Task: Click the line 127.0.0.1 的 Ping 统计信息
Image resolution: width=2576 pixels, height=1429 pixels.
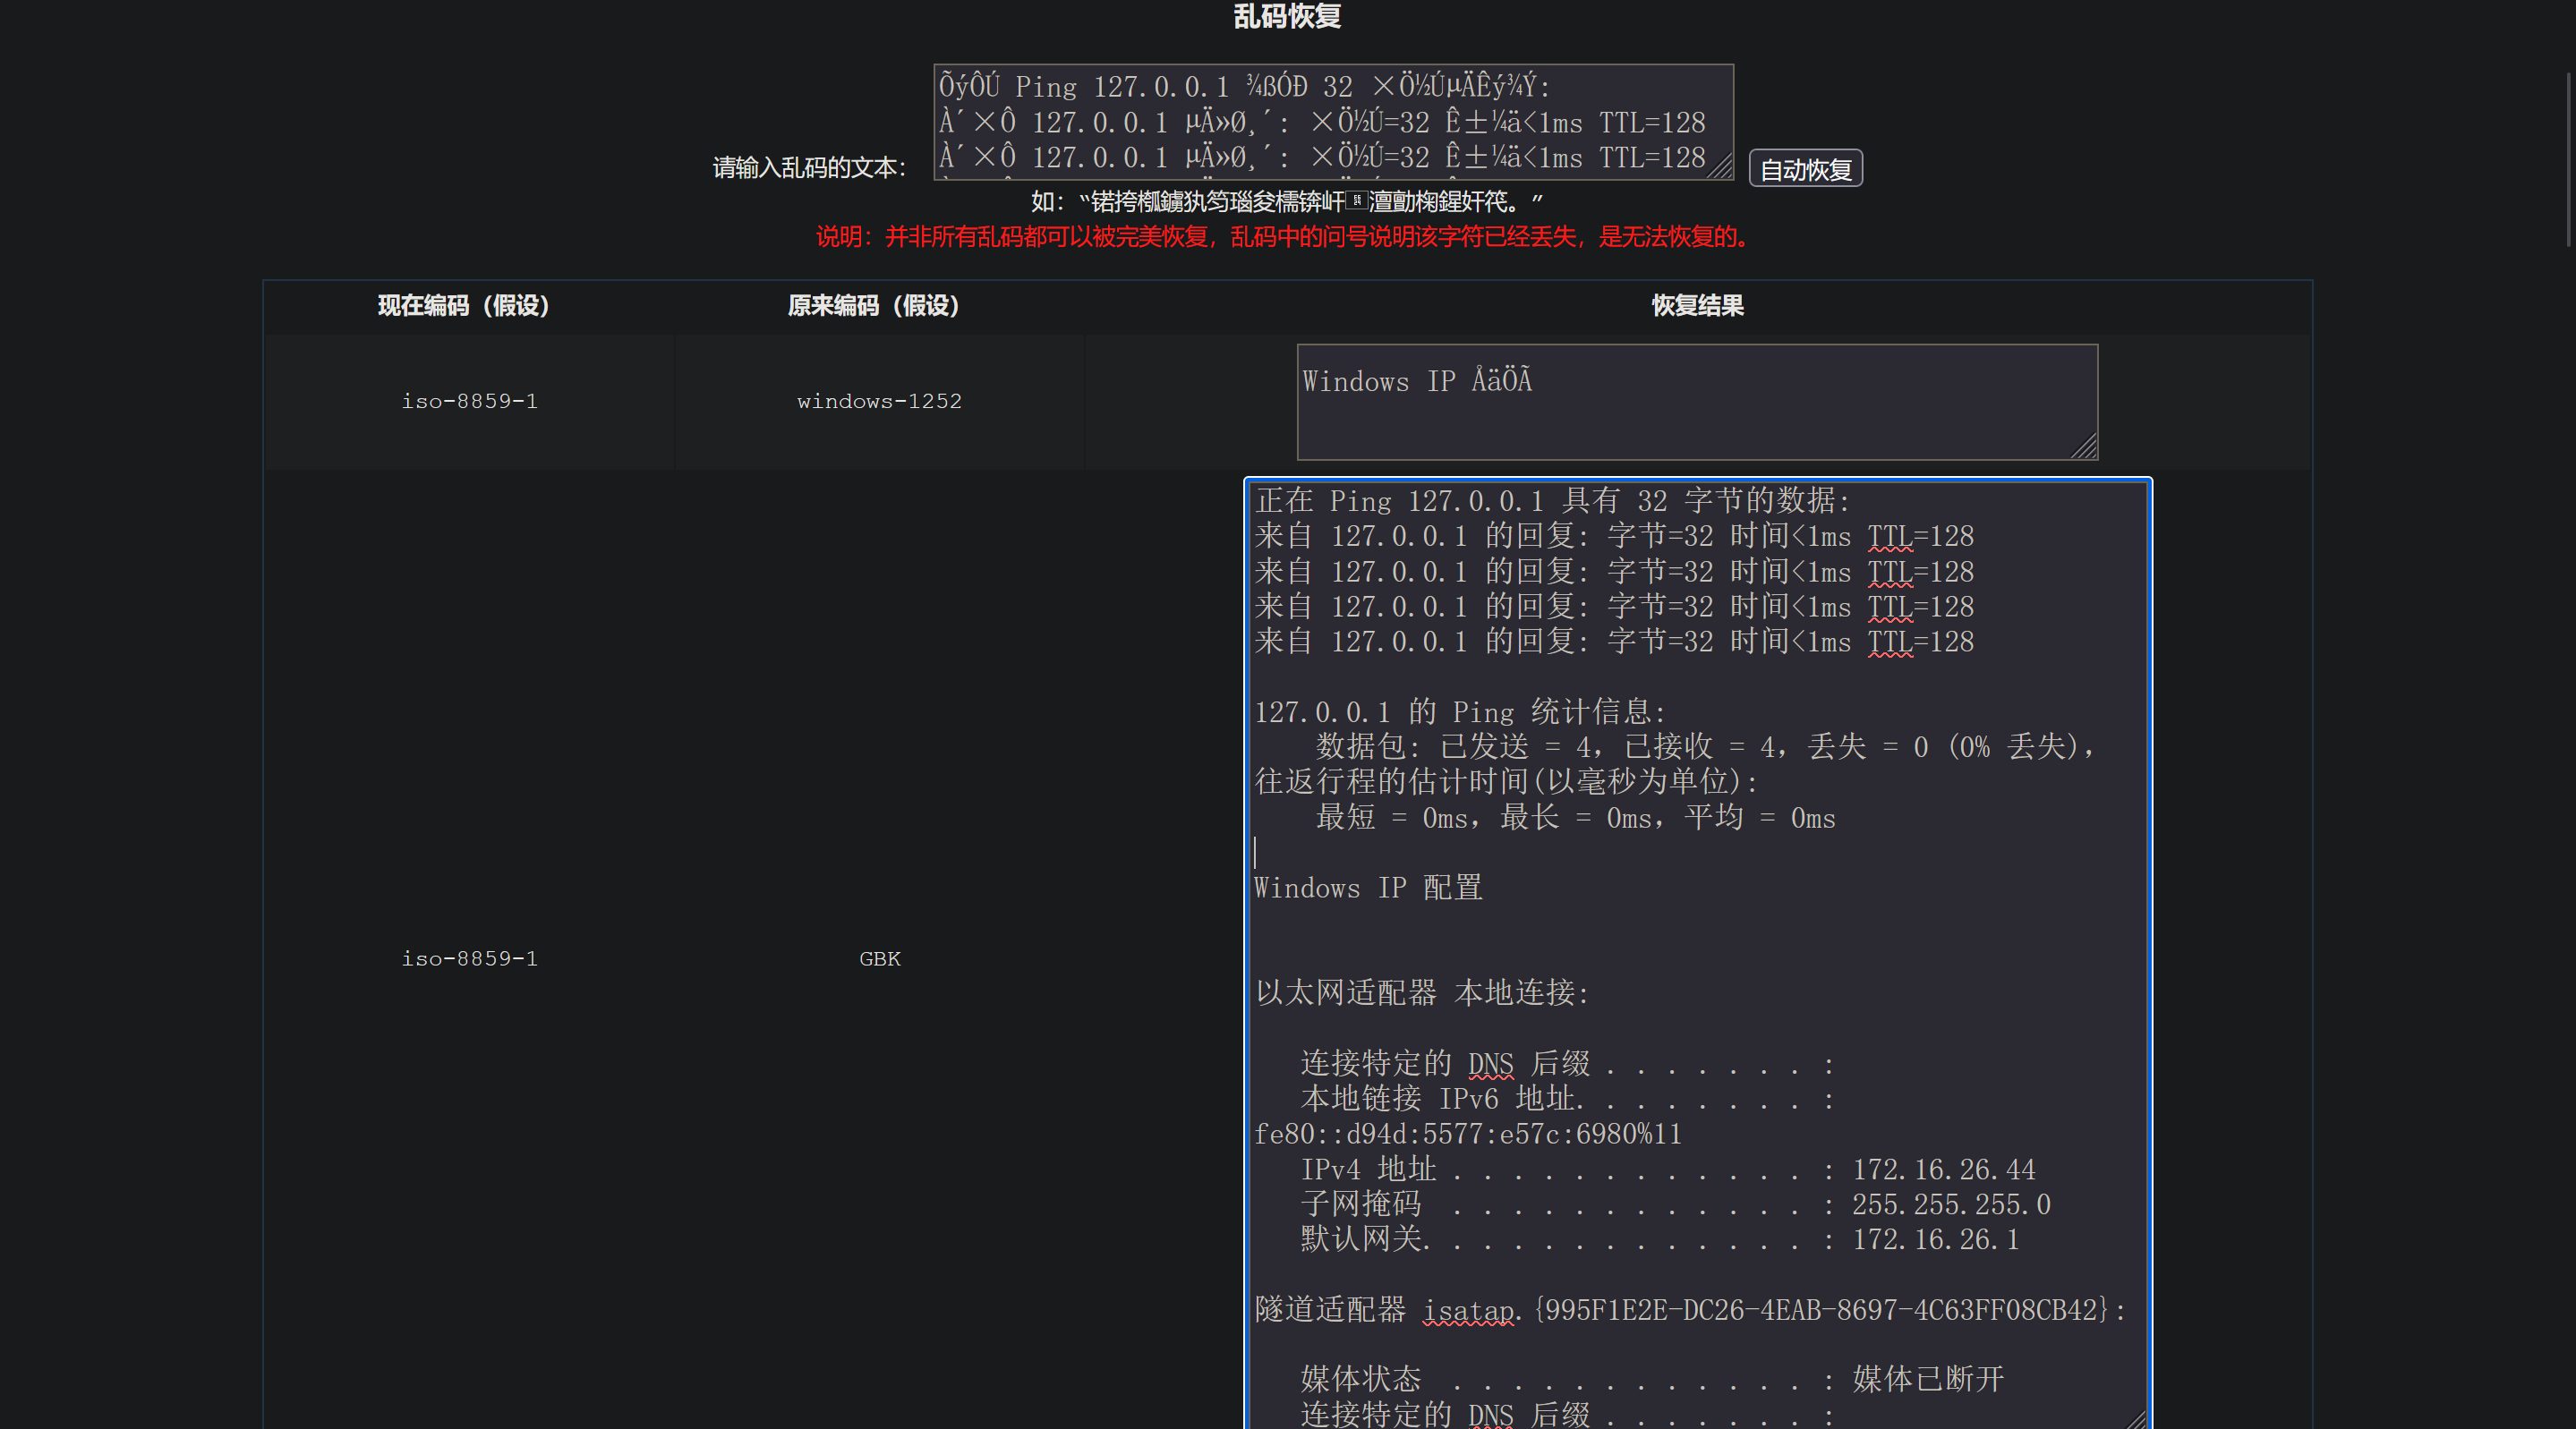Action: [1460, 712]
